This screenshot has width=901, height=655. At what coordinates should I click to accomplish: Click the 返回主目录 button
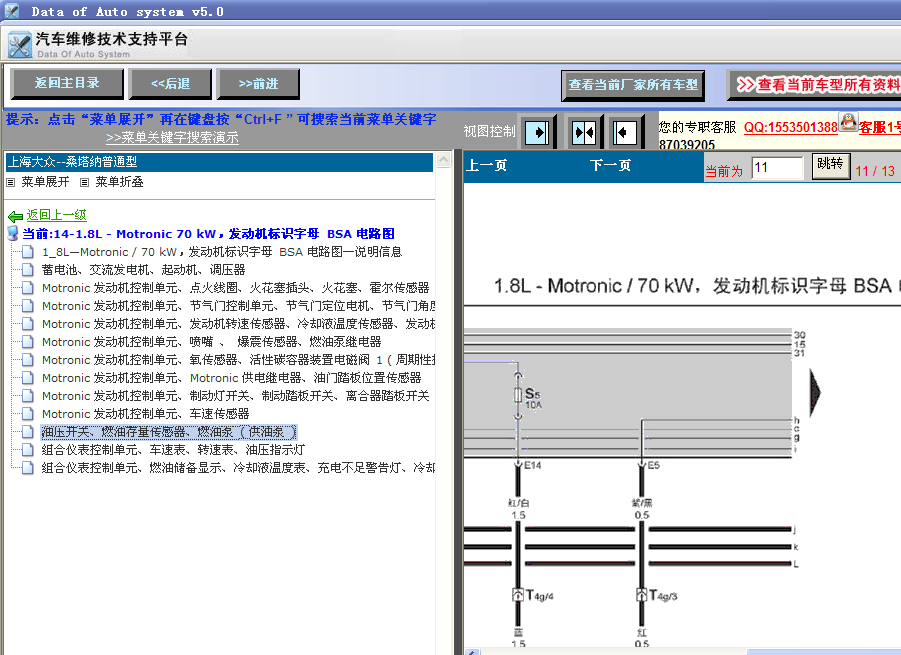coord(67,84)
